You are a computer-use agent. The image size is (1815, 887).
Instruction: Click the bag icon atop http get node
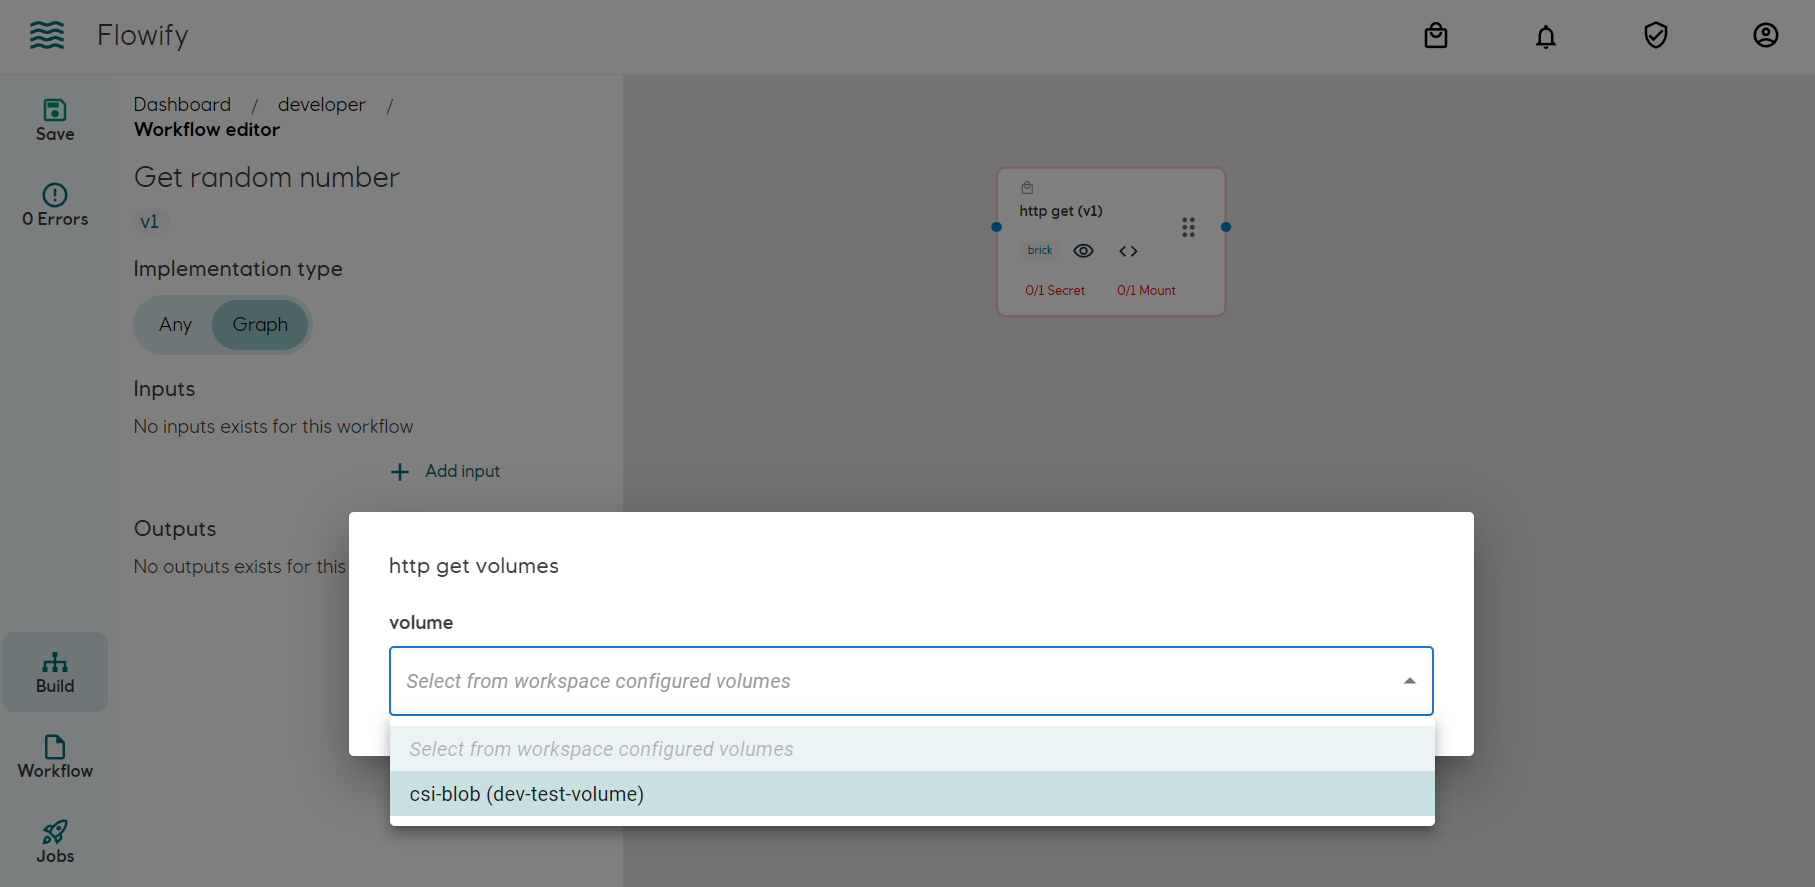[x=1027, y=187]
